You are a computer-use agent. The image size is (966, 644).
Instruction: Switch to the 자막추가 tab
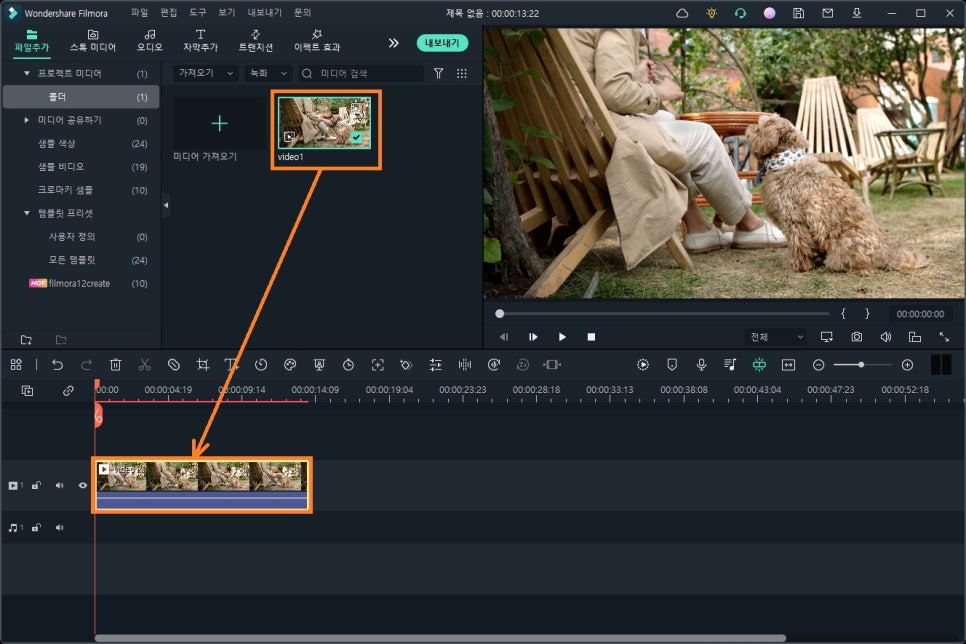[200, 41]
